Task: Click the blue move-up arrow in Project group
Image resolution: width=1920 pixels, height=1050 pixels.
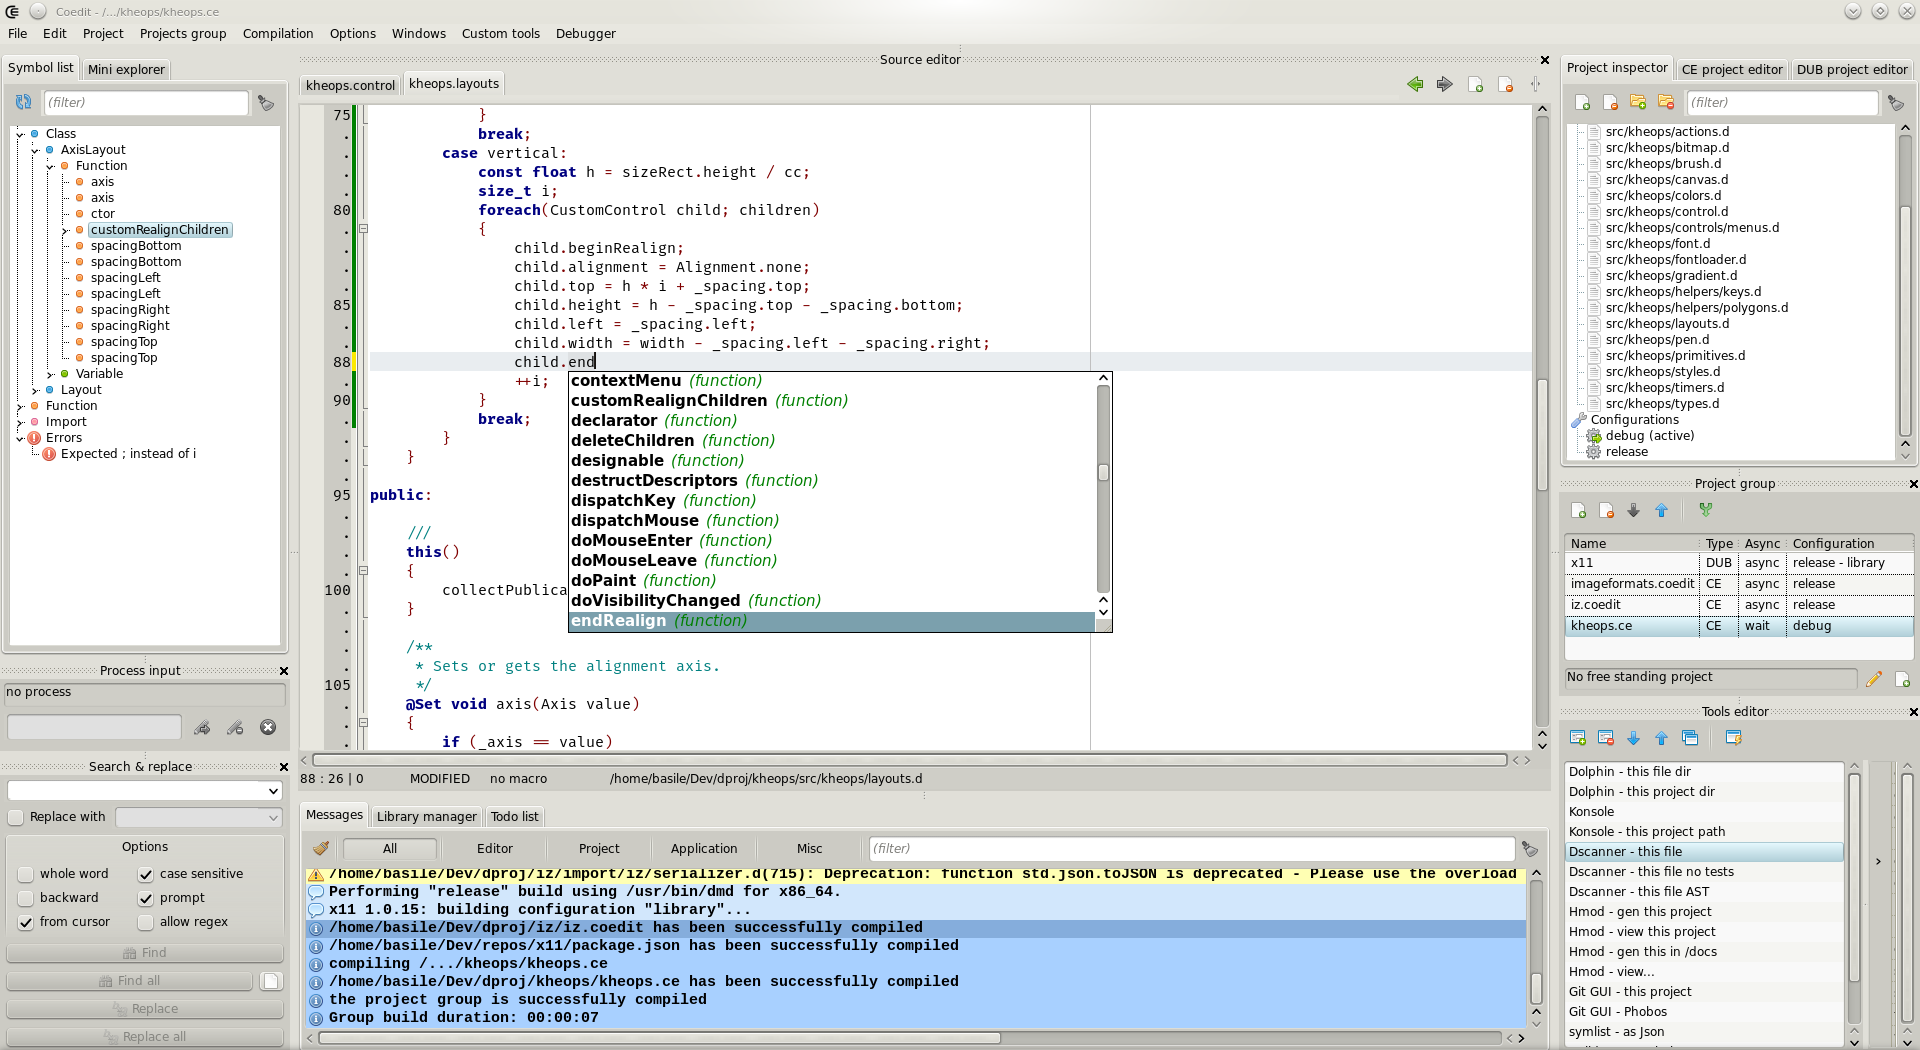Action: pos(1661,510)
